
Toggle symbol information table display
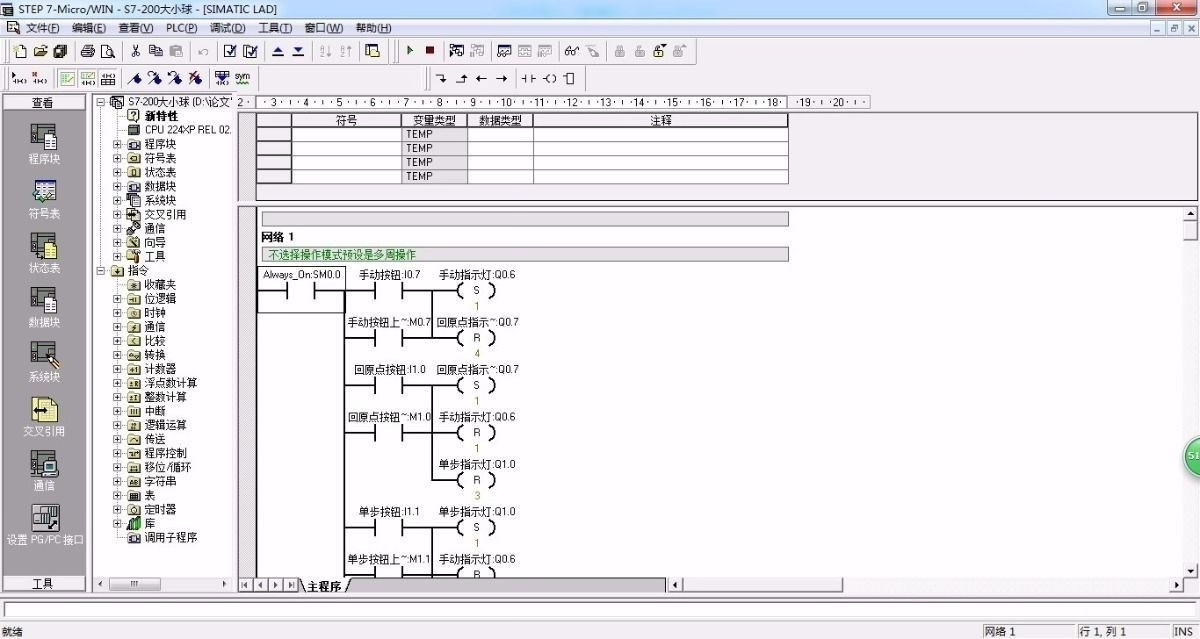click(107, 78)
